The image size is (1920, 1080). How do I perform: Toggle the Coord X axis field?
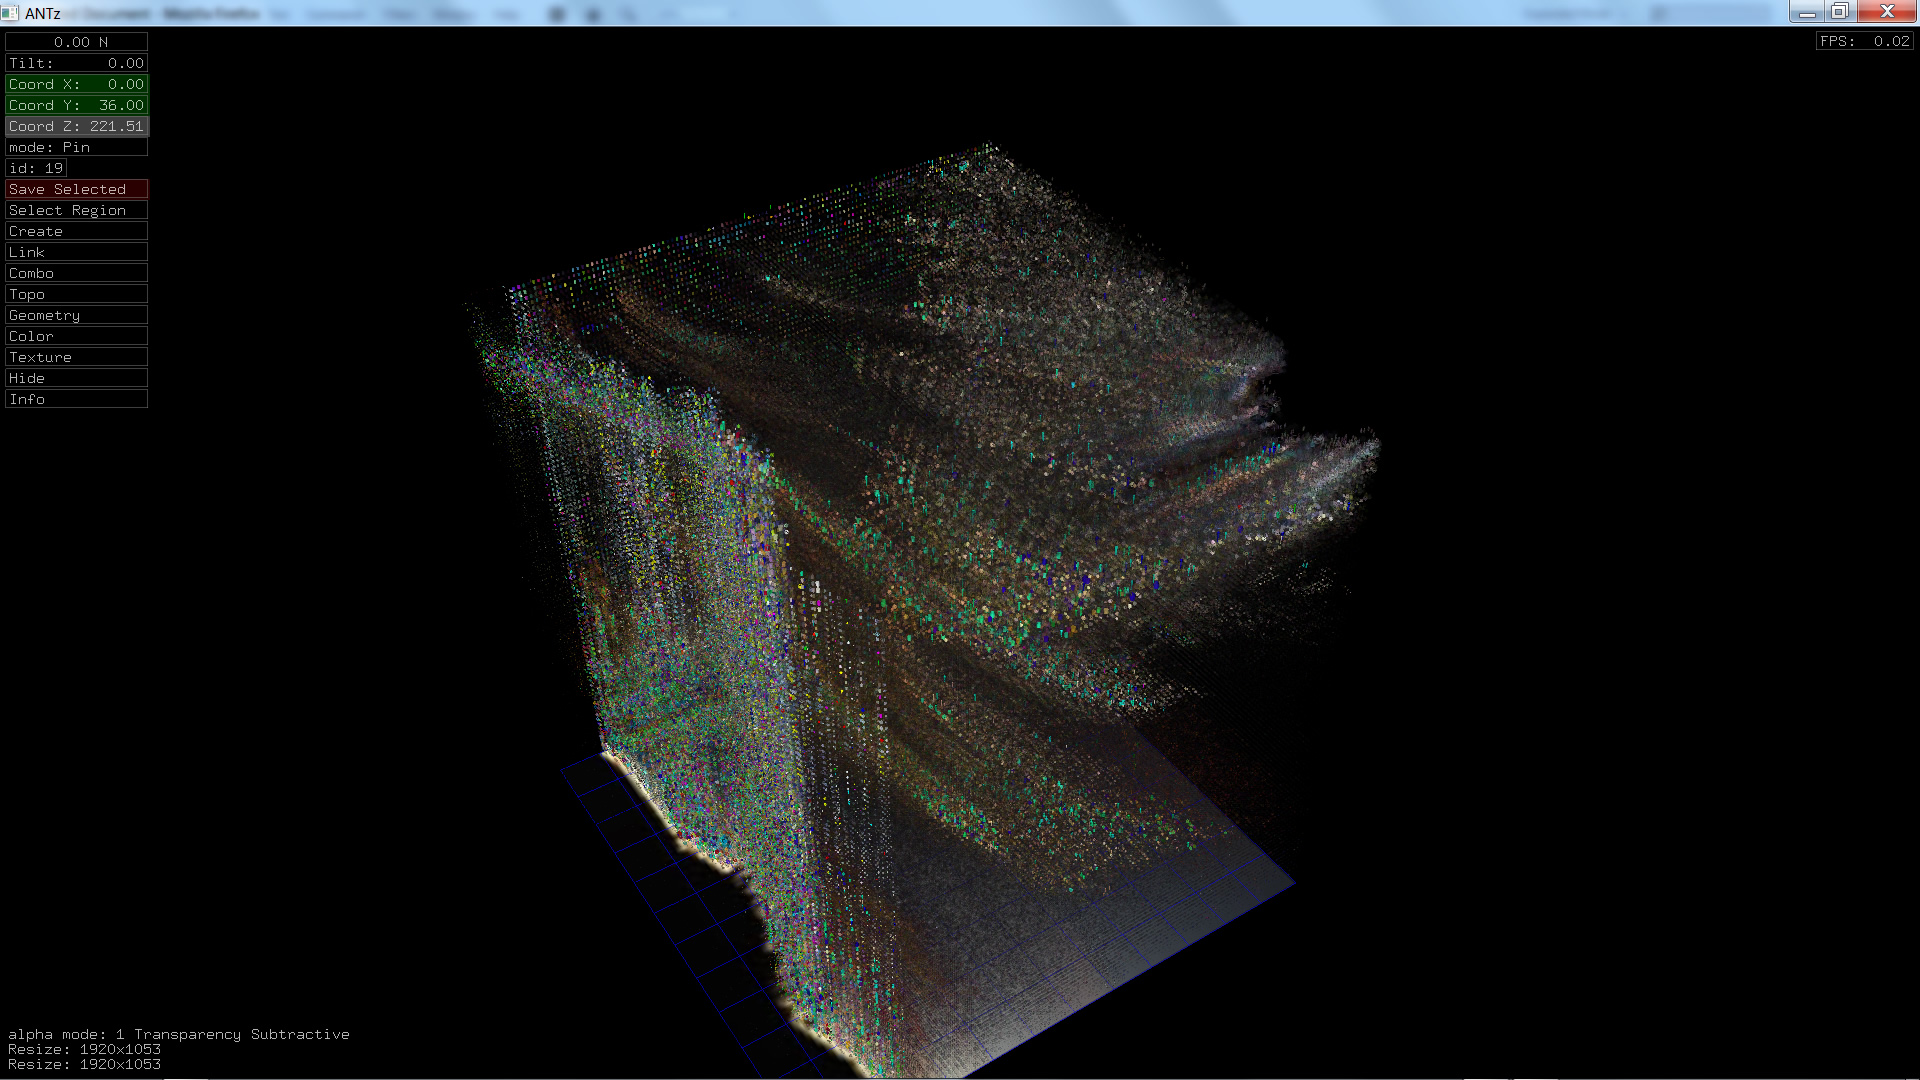(76, 84)
